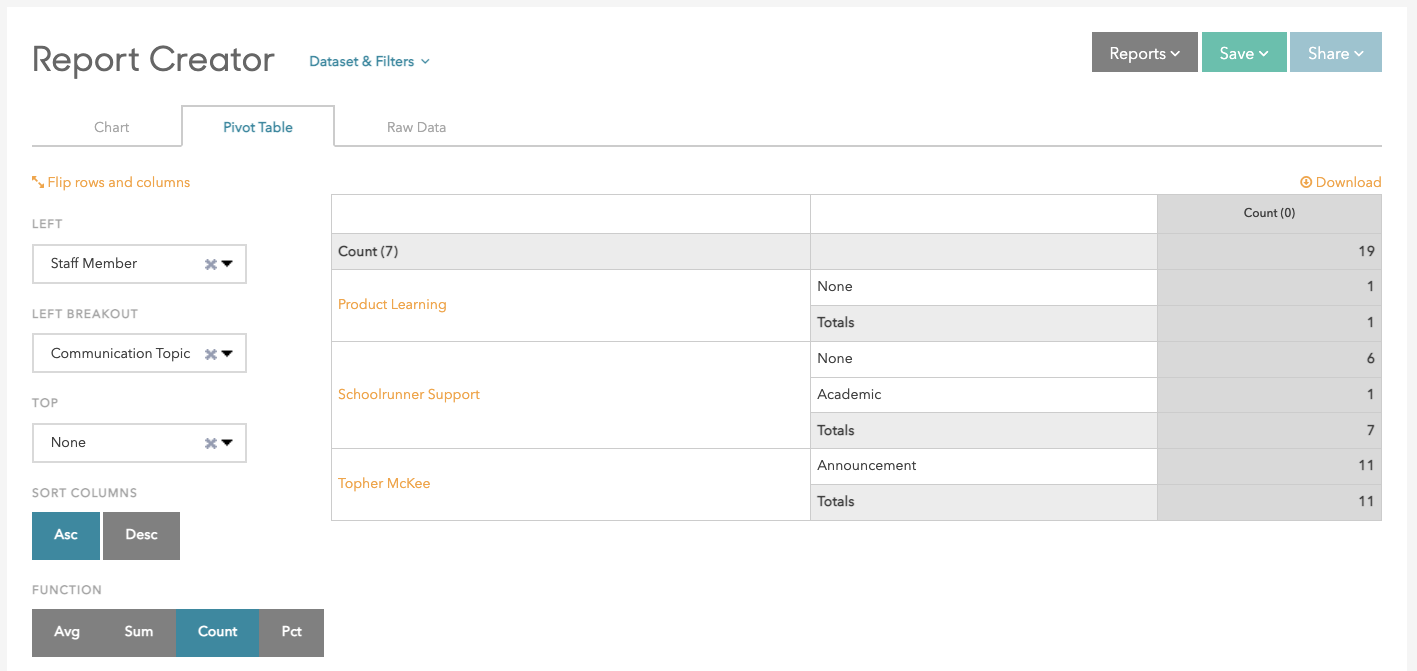Open the Staff Member dropdown arrow

[x=227, y=265]
